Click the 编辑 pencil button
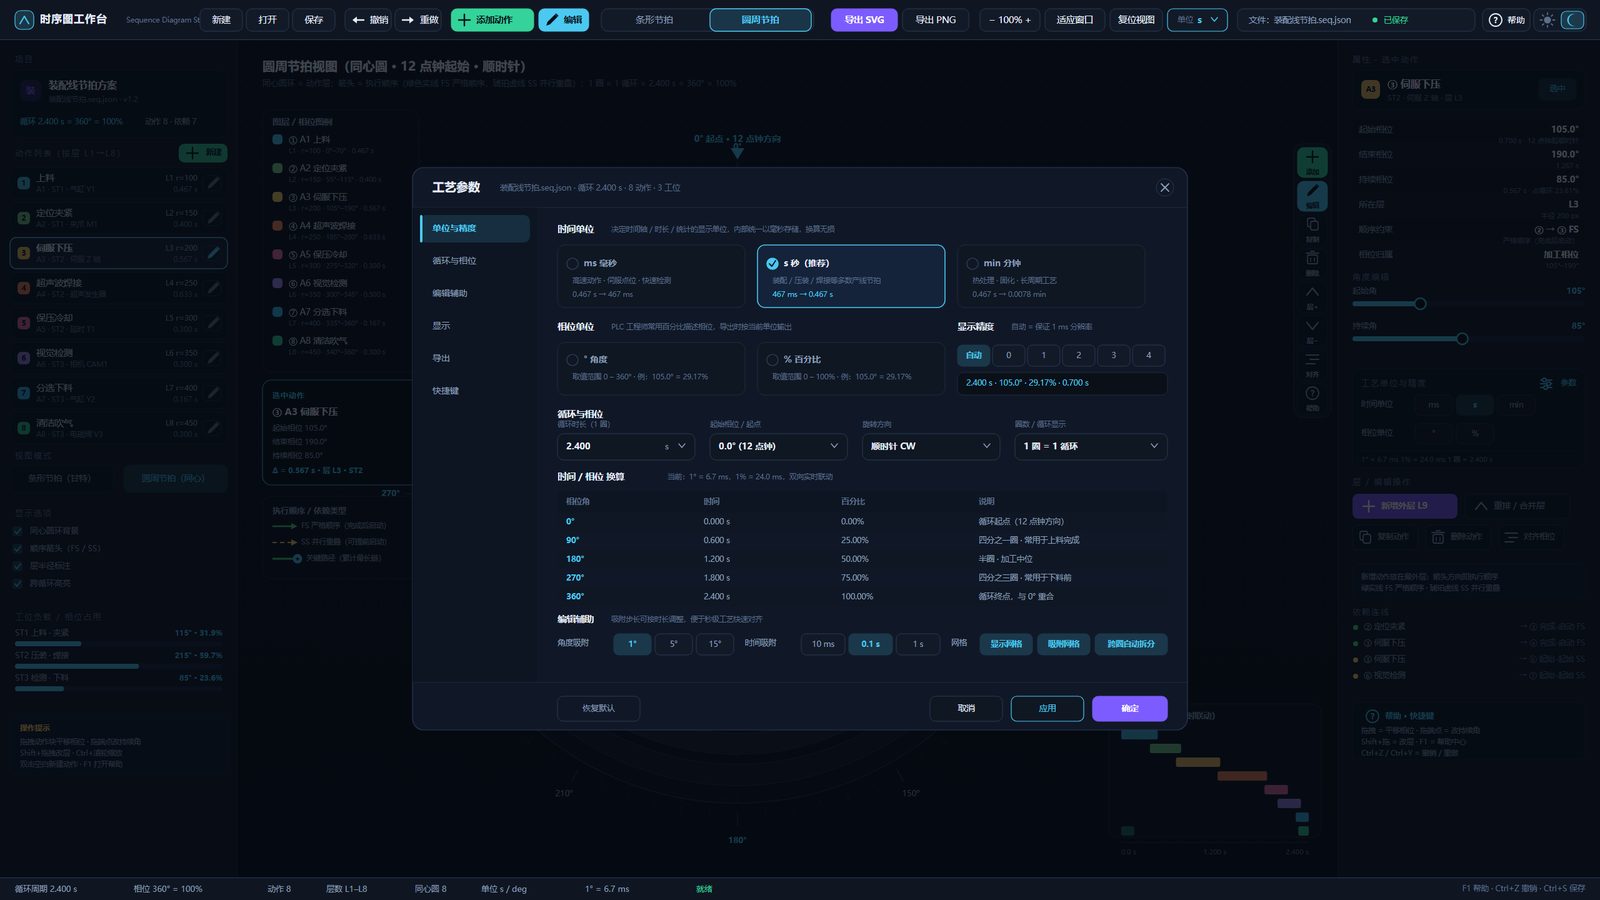Viewport: 1600px width, 900px height. tap(564, 20)
